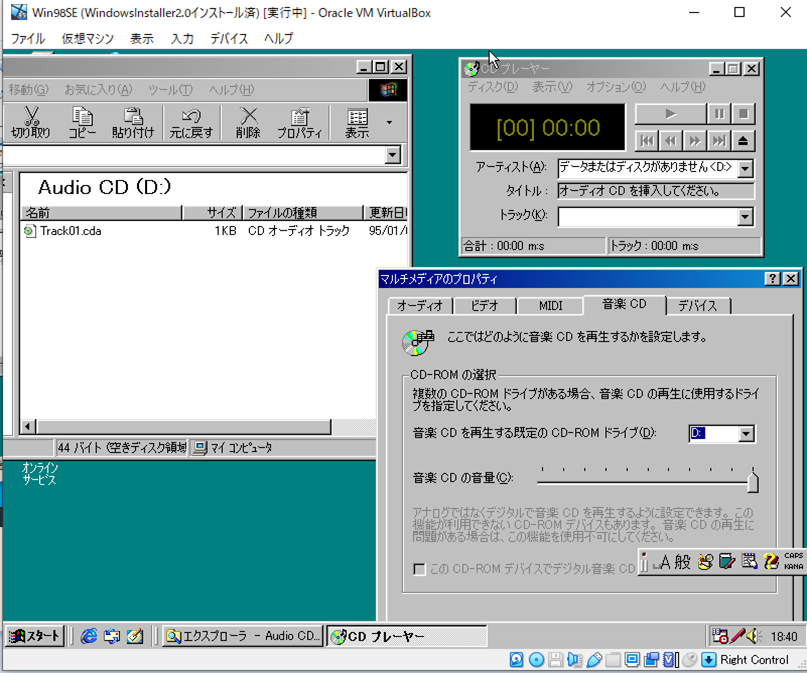
Task: Click the Cut (切り取り) toolbar button in Explorer
Action: (31, 122)
